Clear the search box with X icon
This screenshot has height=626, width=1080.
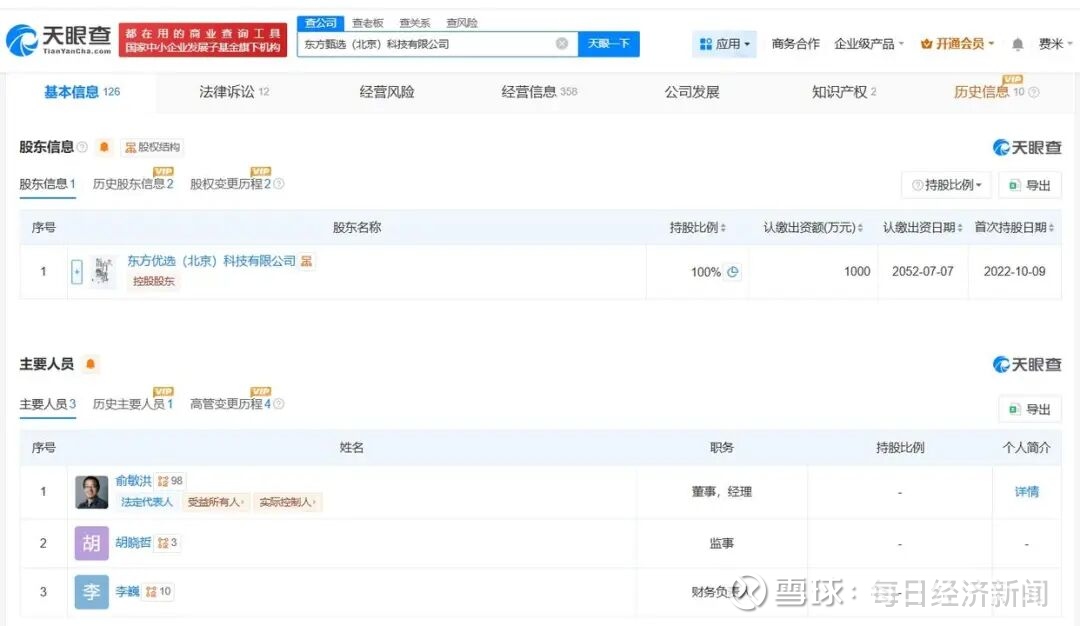[x=562, y=43]
